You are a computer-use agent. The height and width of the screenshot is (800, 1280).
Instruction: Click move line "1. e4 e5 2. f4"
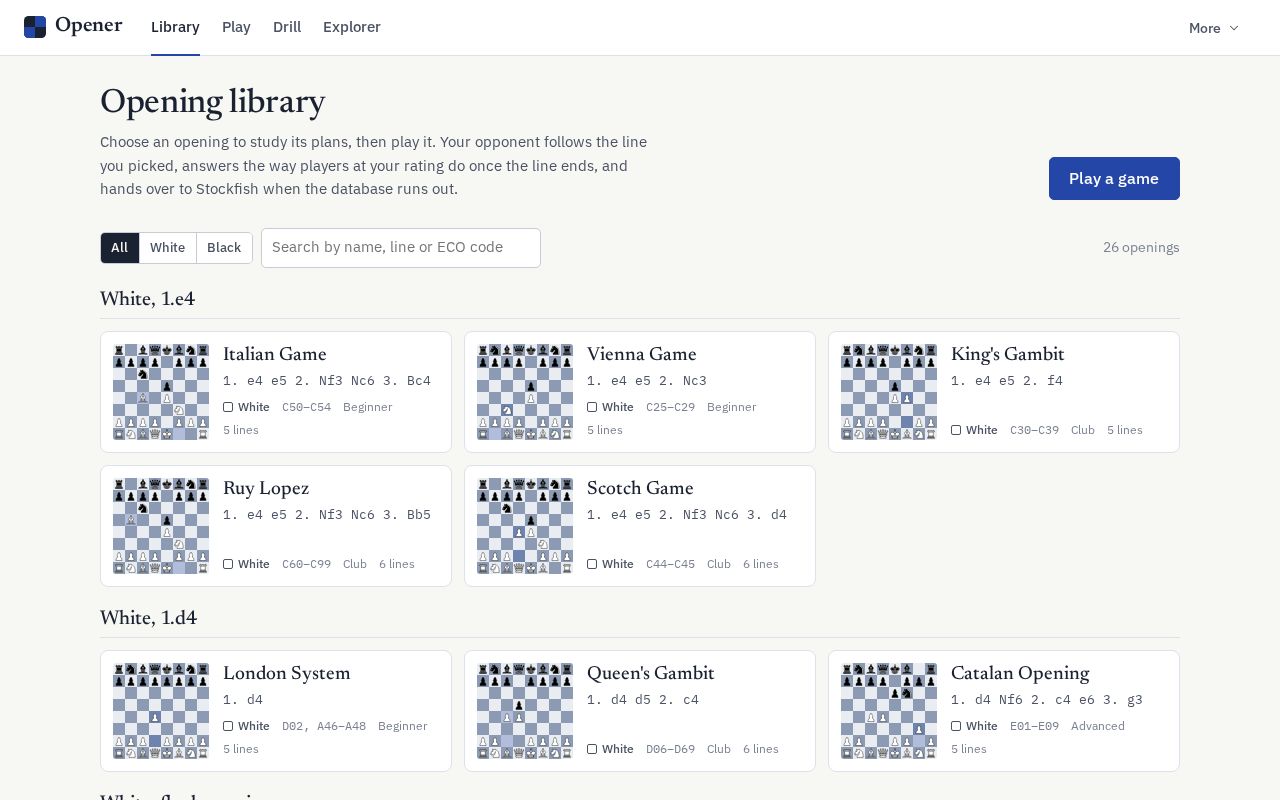pos(1007,381)
